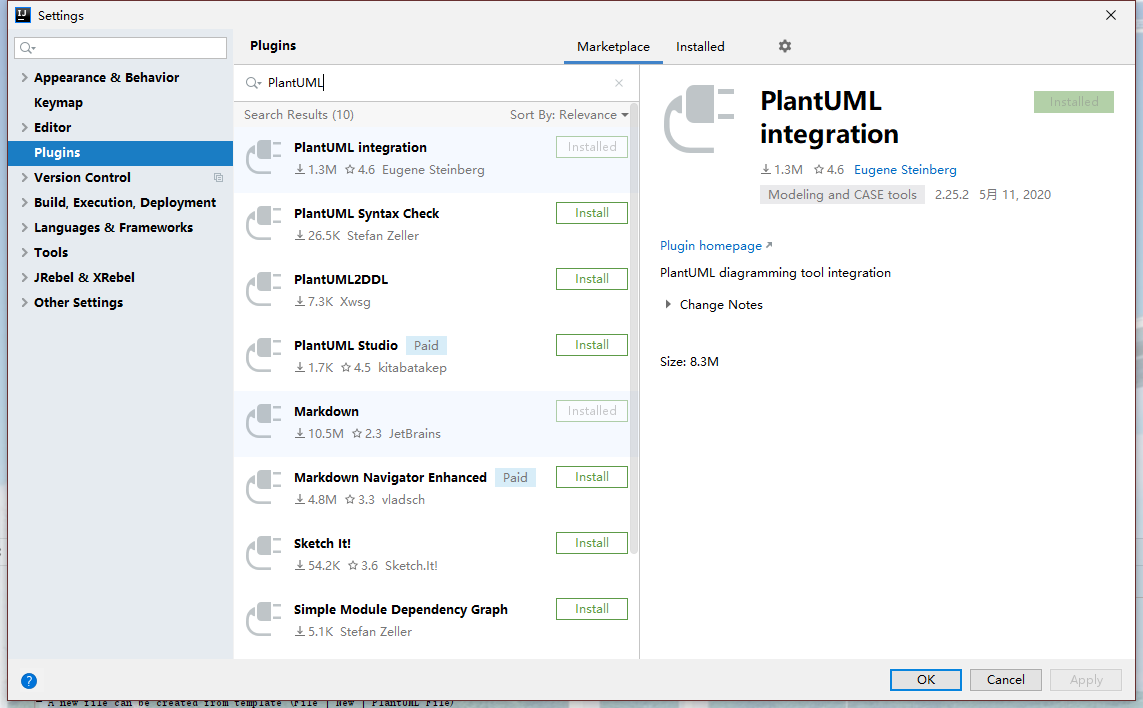Open the plugins gear settings menu

pyautogui.click(x=784, y=46)
